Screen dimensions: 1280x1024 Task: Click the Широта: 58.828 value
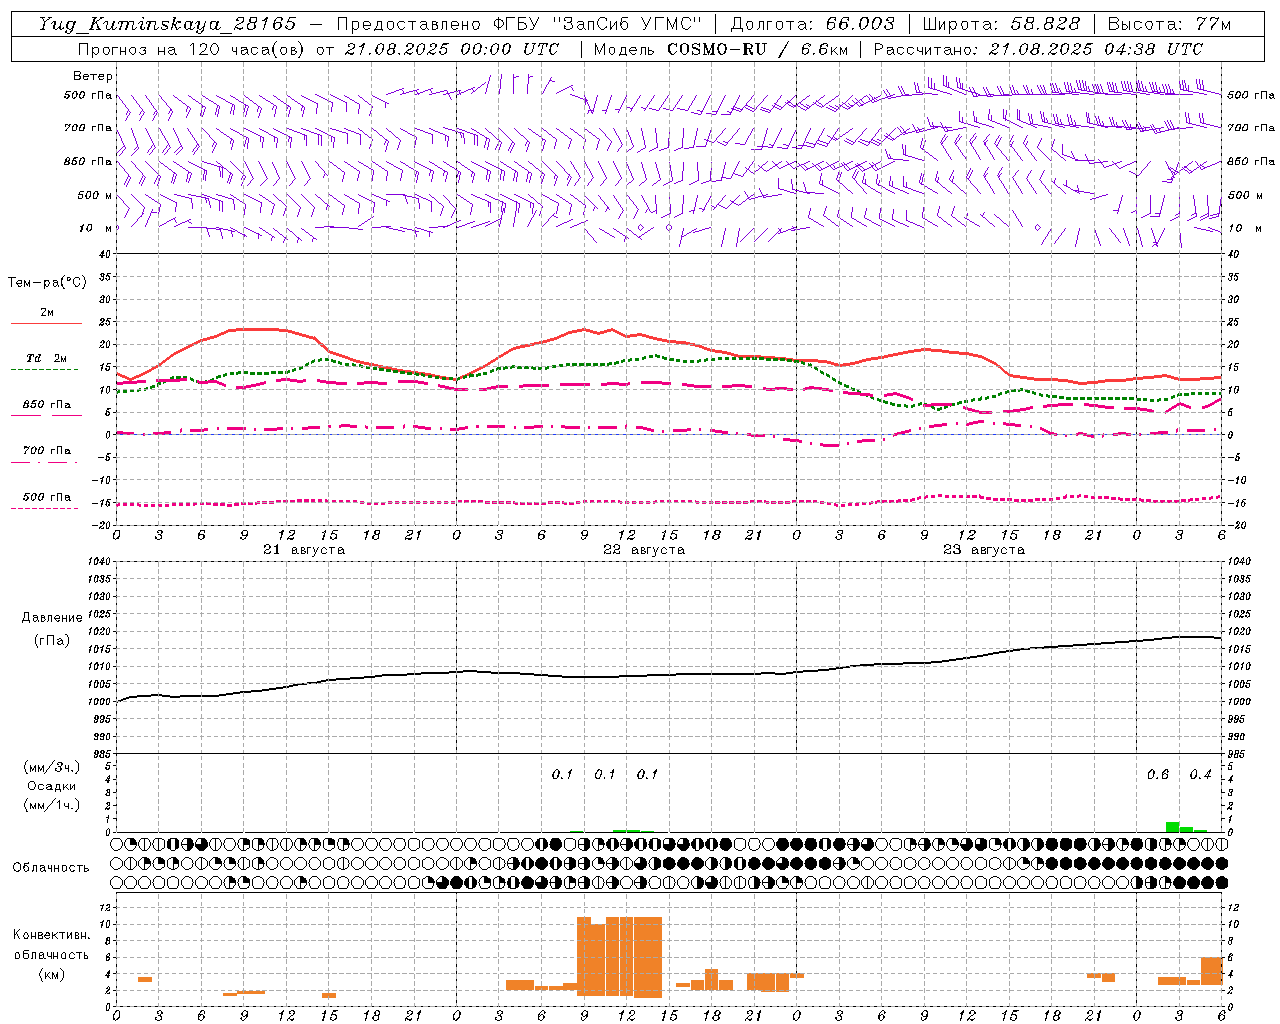click(1000, 24)
